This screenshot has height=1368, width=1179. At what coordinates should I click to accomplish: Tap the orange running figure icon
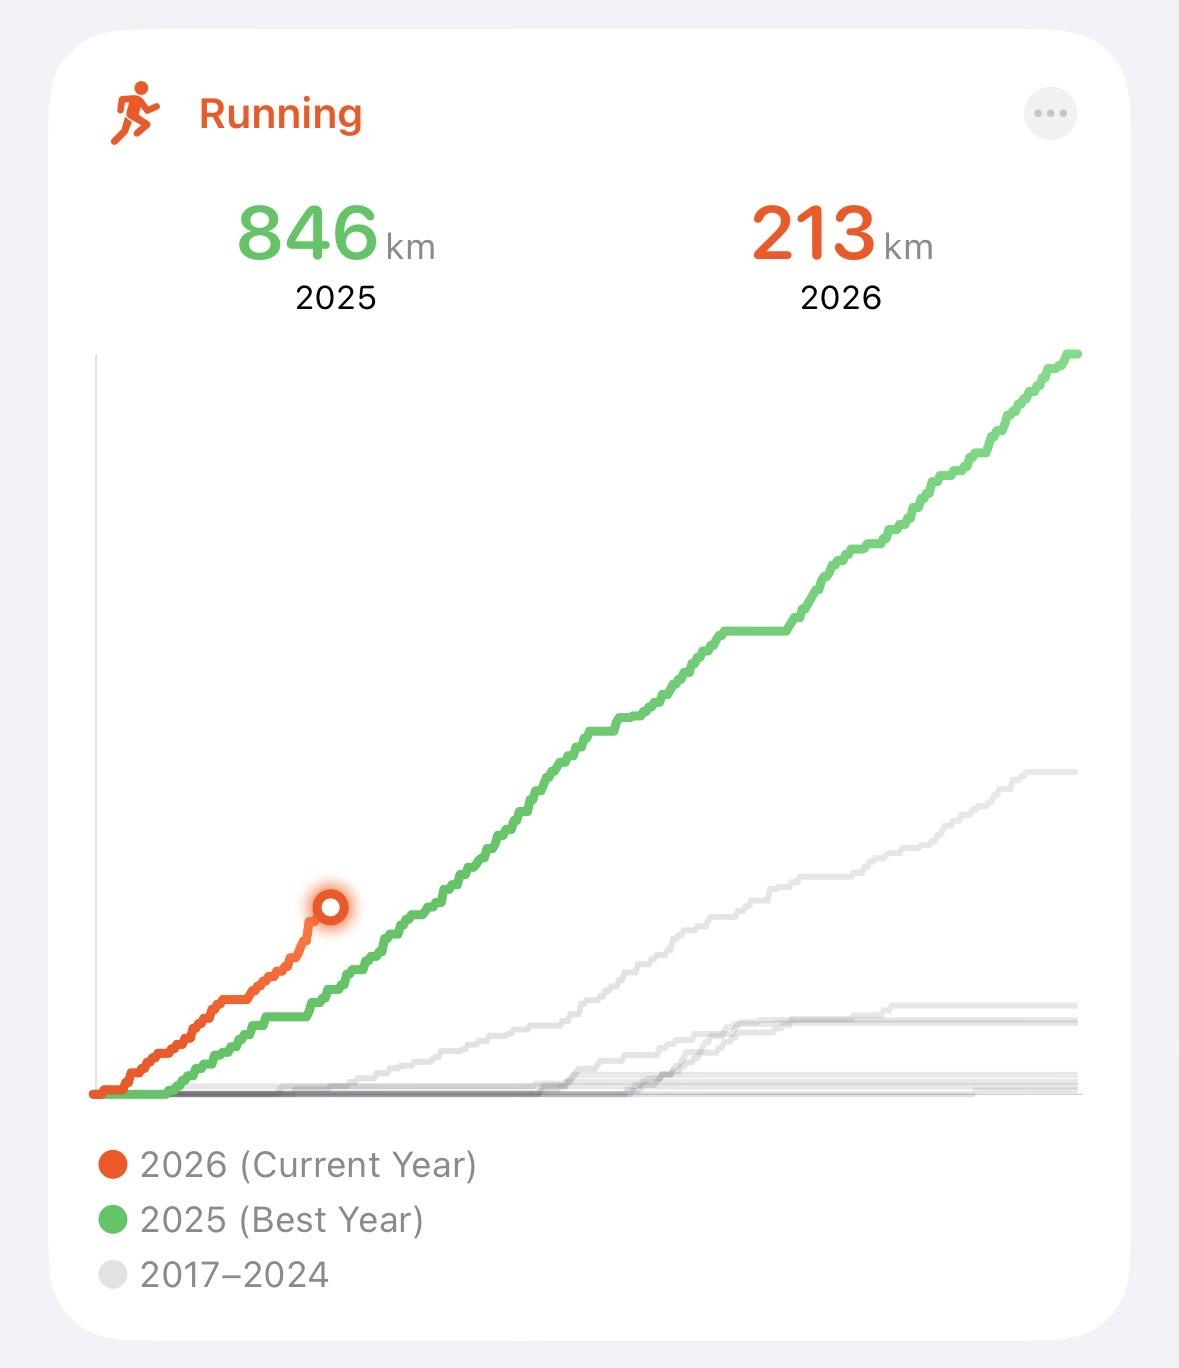(134, 113)
